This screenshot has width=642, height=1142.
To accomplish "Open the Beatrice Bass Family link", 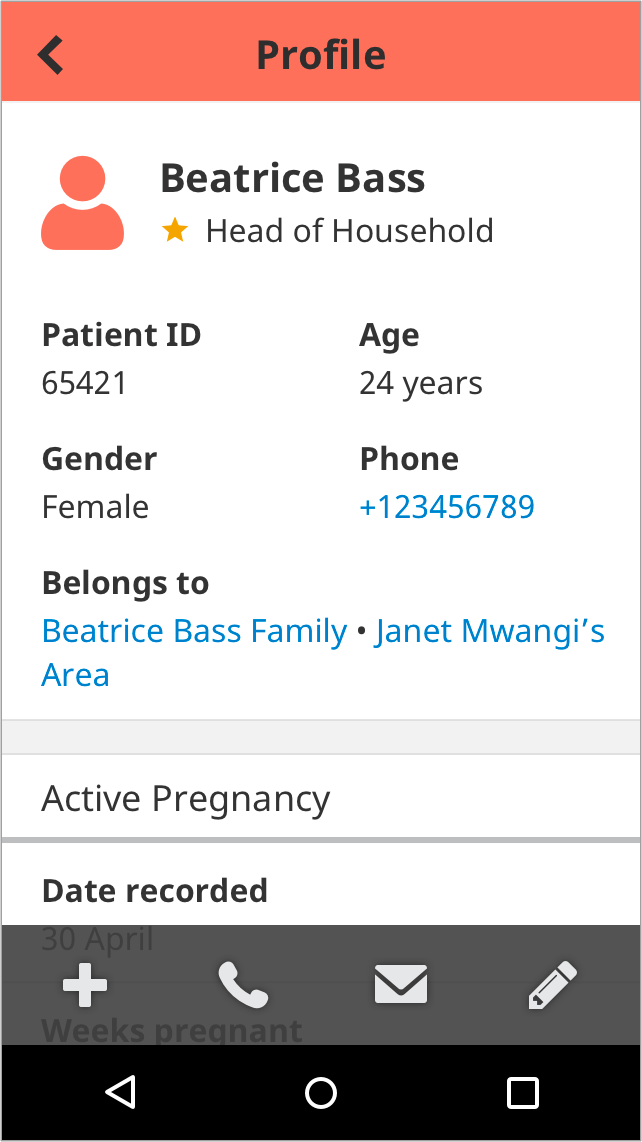I will (194, 631).
